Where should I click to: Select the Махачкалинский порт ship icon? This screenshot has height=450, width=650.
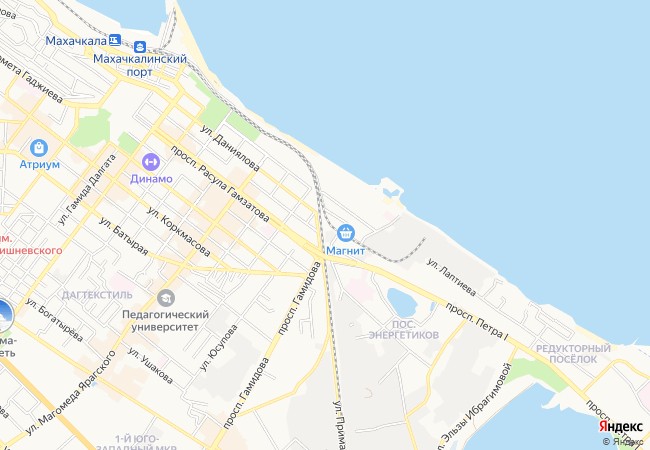coord(140,46)
